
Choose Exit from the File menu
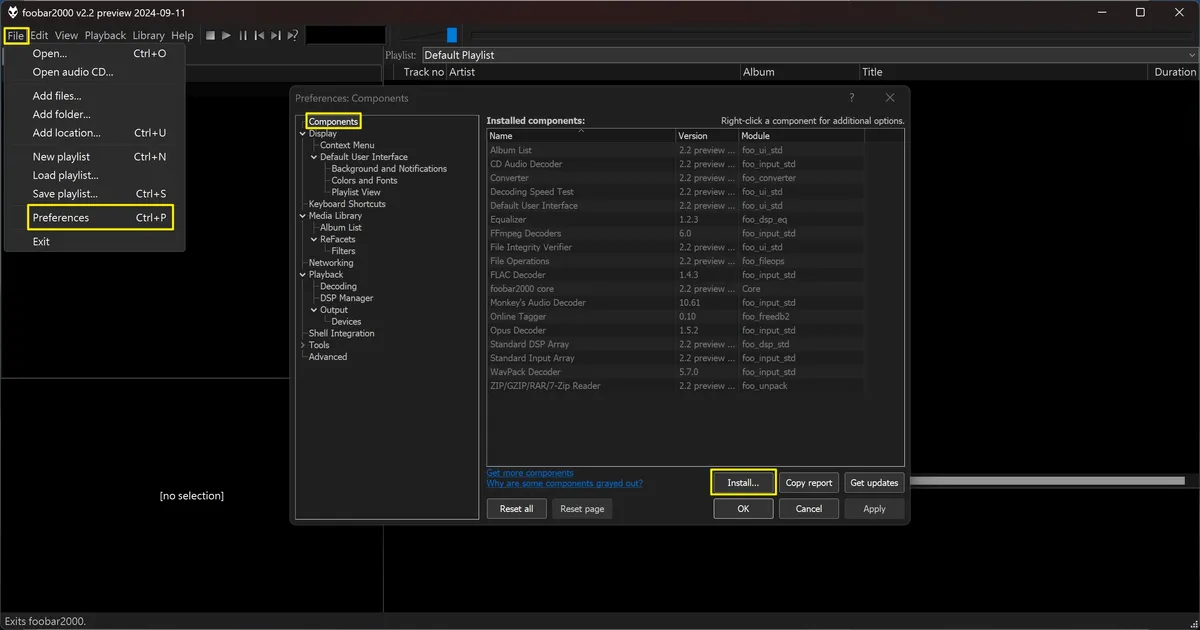(95, 241)
